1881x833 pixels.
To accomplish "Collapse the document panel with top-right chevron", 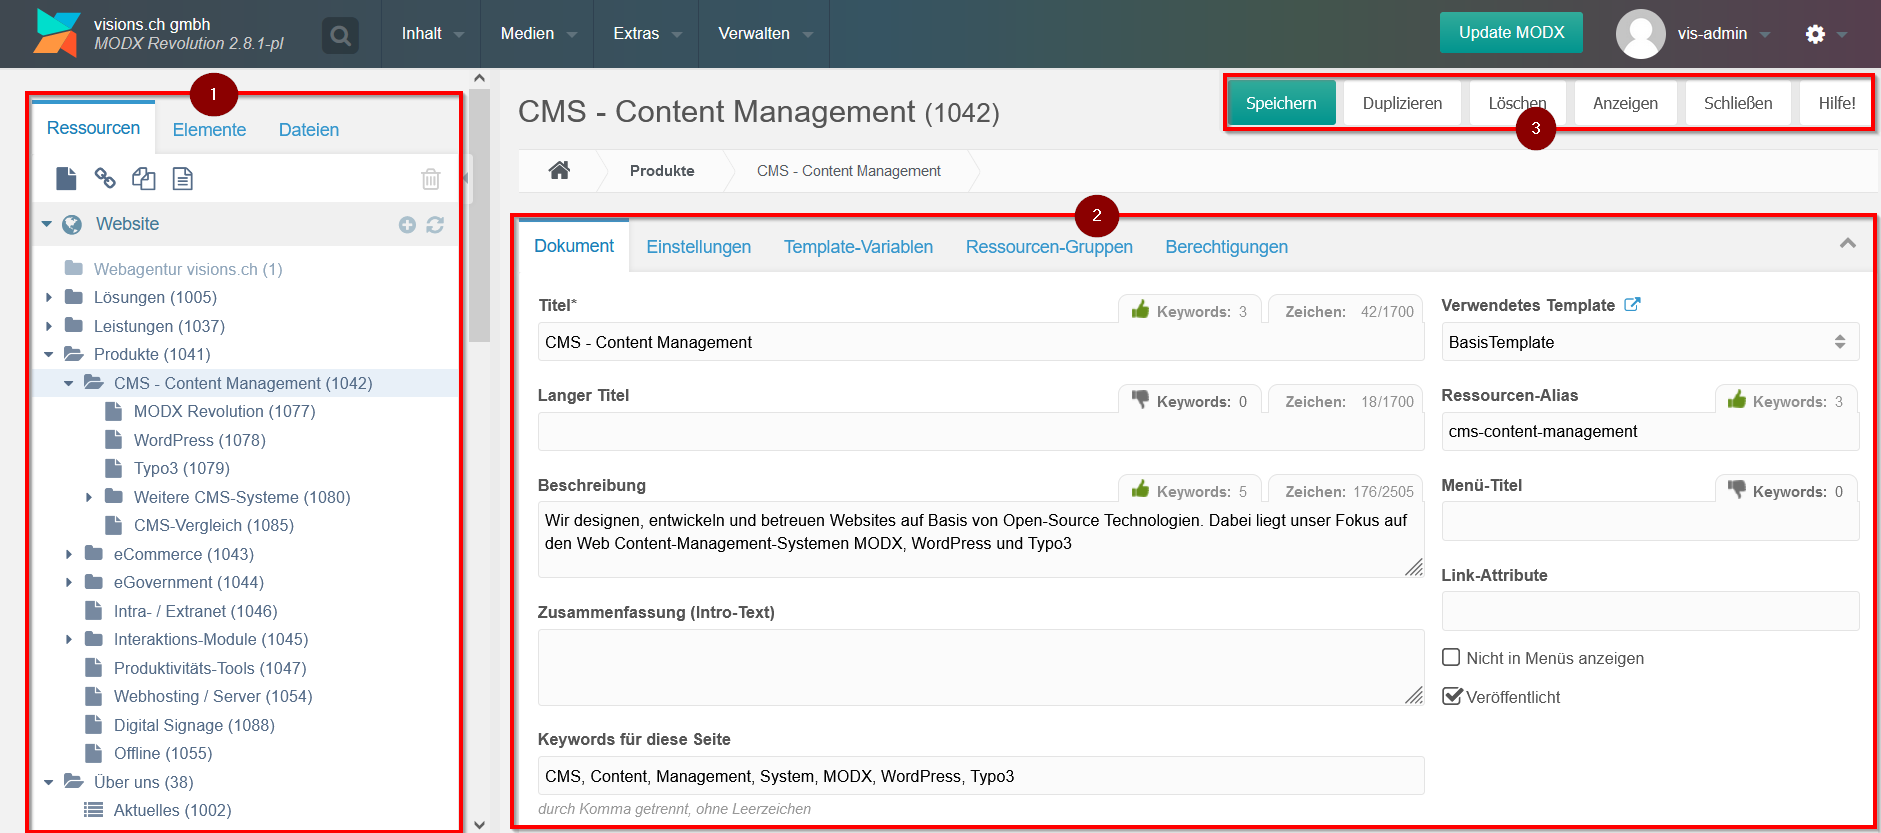I will 1847,243.
